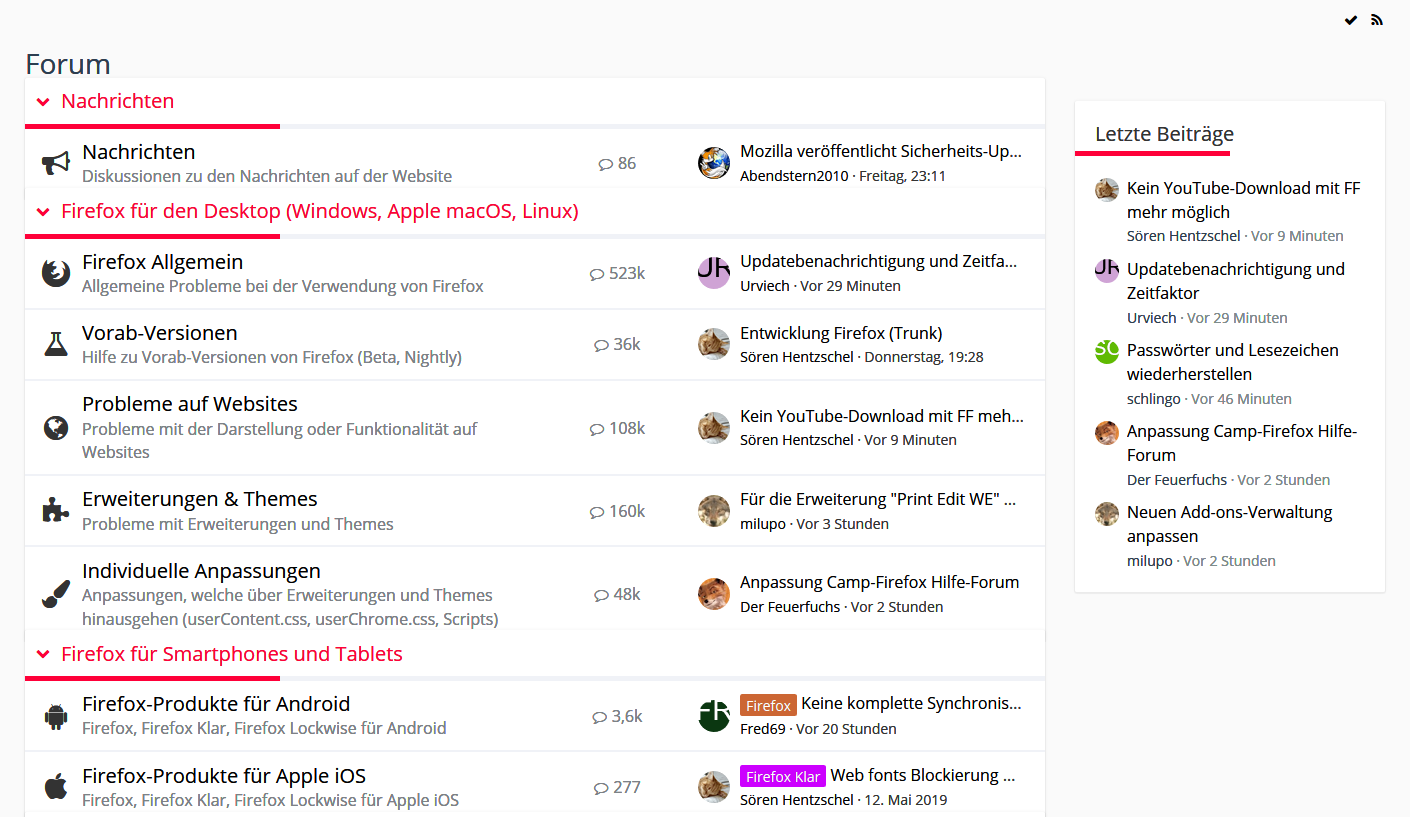Click the puzzle piece icon beside Erweiterungen & Themes

(55, 511)
